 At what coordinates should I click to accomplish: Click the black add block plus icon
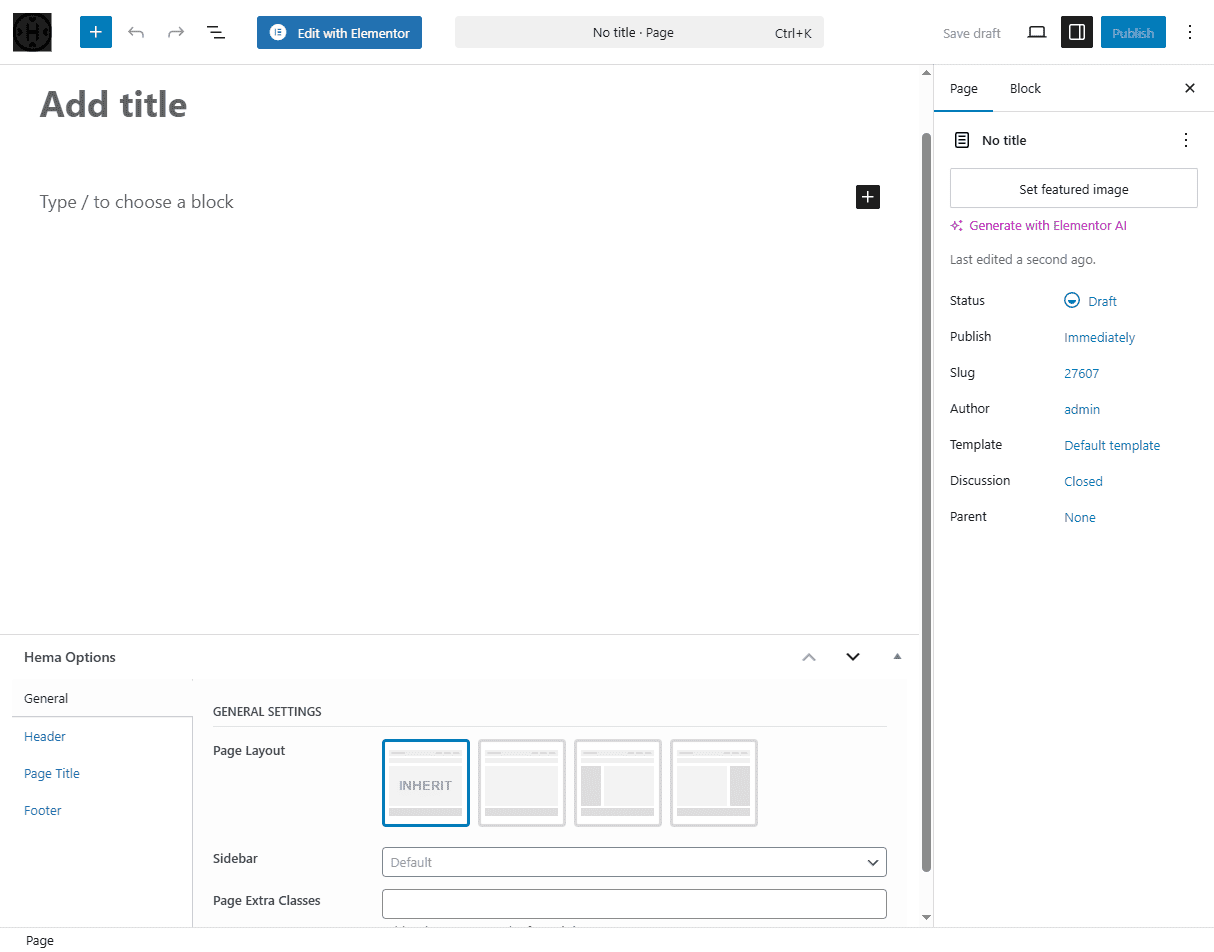pyautogui.click(x=868, y=197)
